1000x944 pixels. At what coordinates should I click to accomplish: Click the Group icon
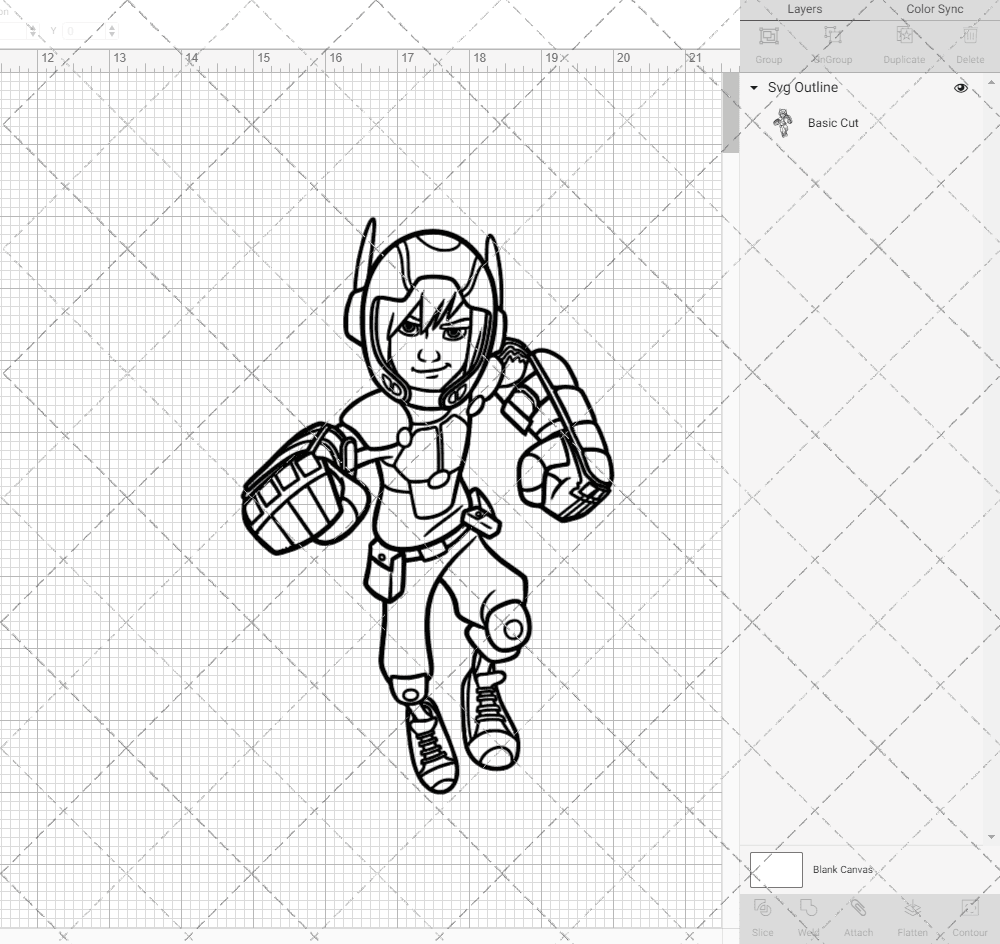(768, 36)
